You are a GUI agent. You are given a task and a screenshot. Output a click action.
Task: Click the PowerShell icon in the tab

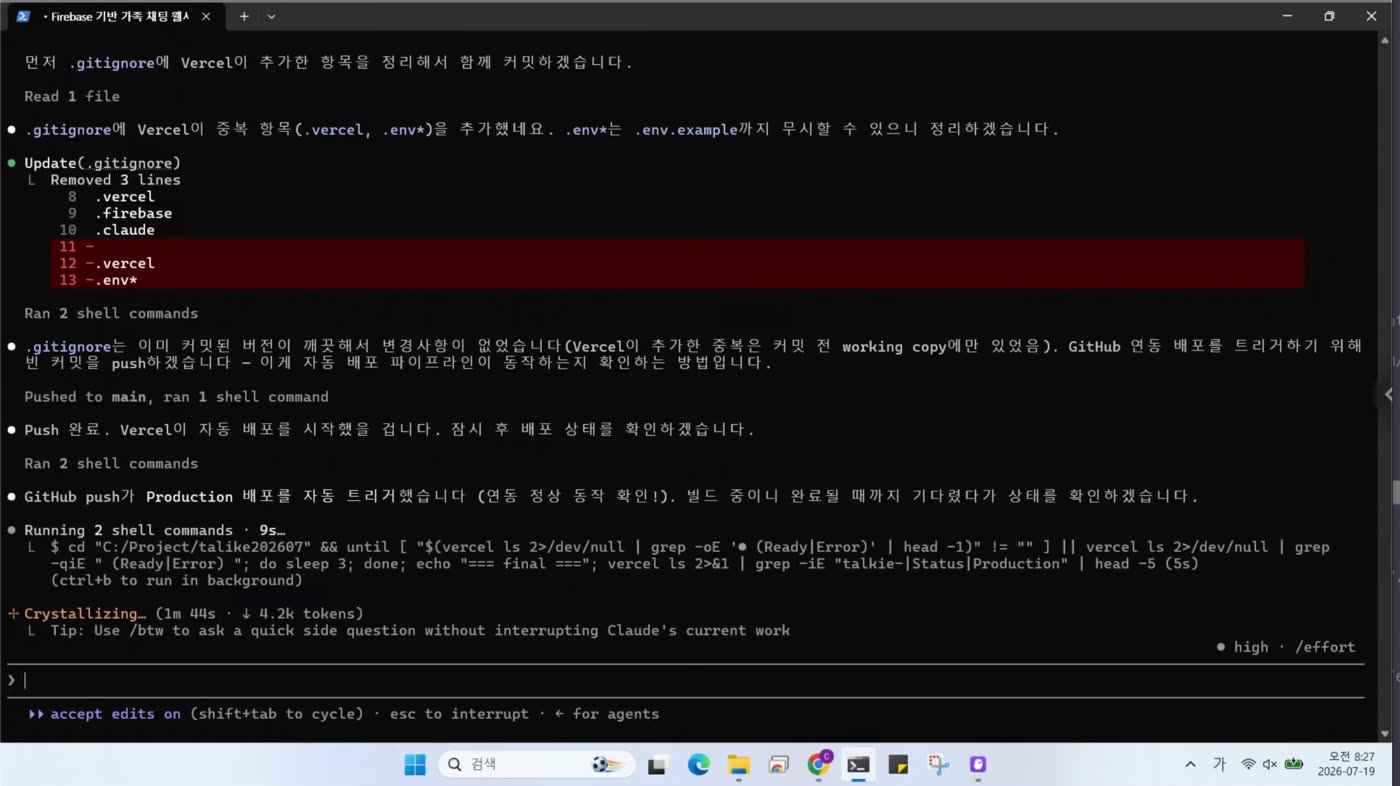point(23,16)
